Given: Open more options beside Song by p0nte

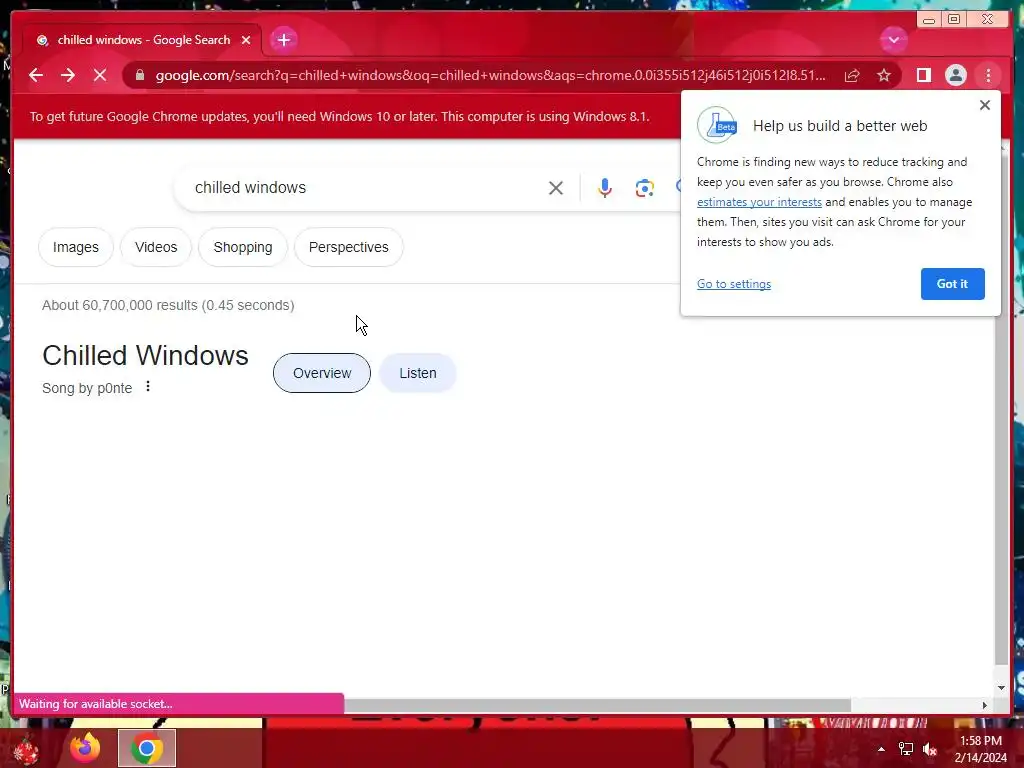Looking at the screenshot, I should point(148,387).
